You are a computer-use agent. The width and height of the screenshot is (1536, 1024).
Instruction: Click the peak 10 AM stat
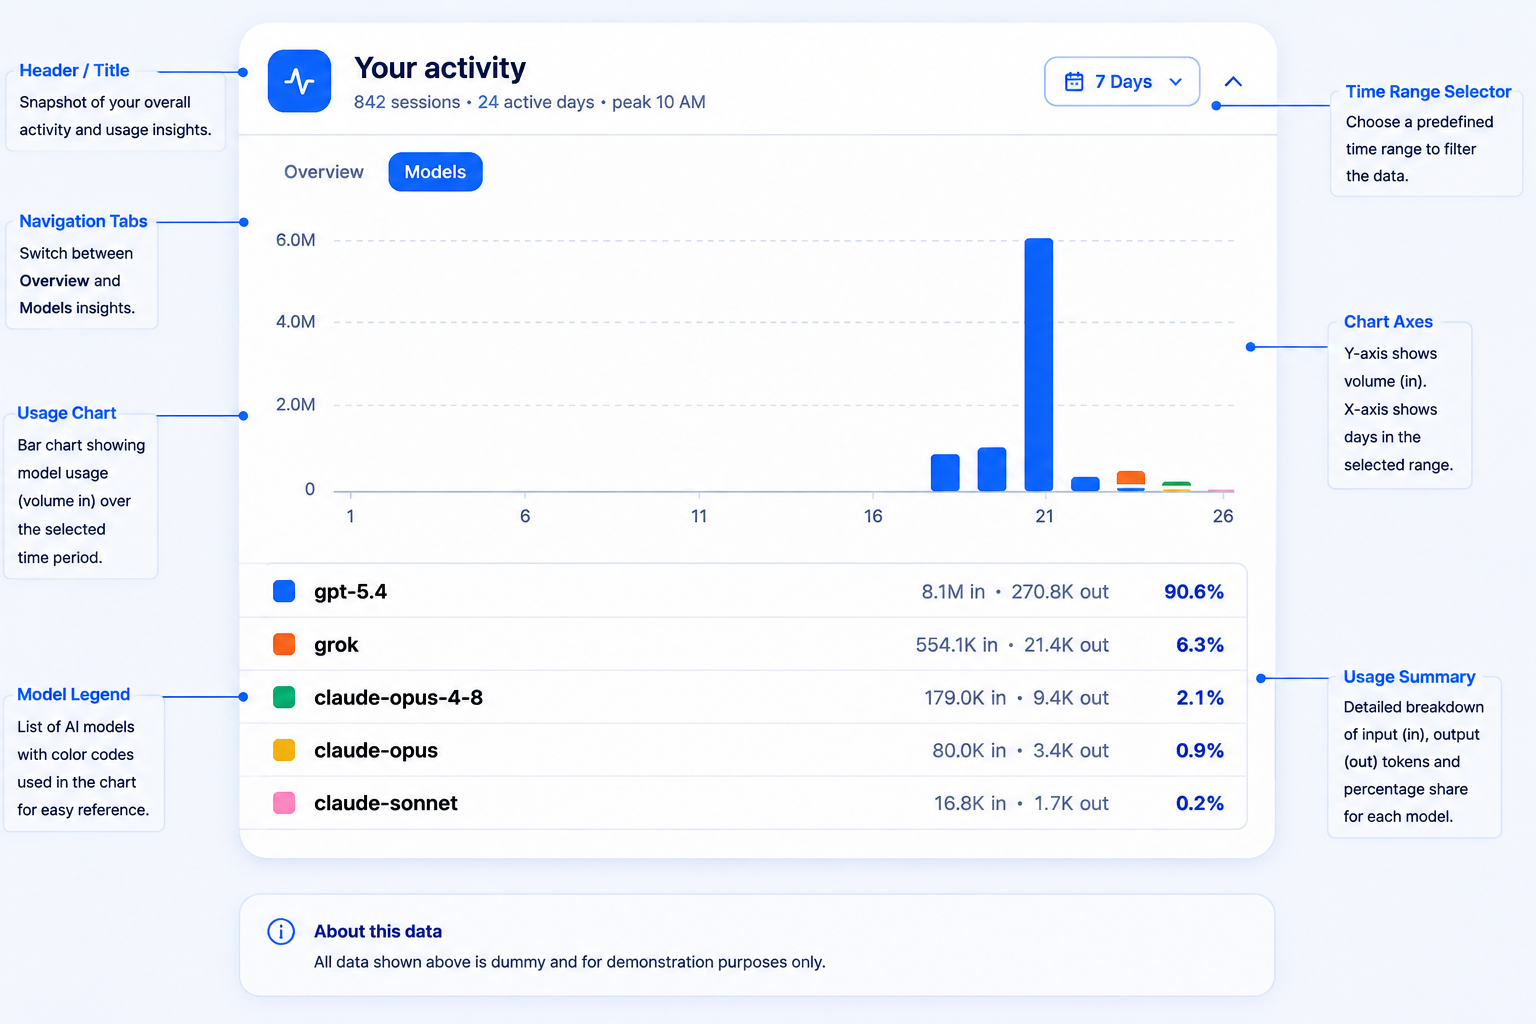(x=659, y=102)
